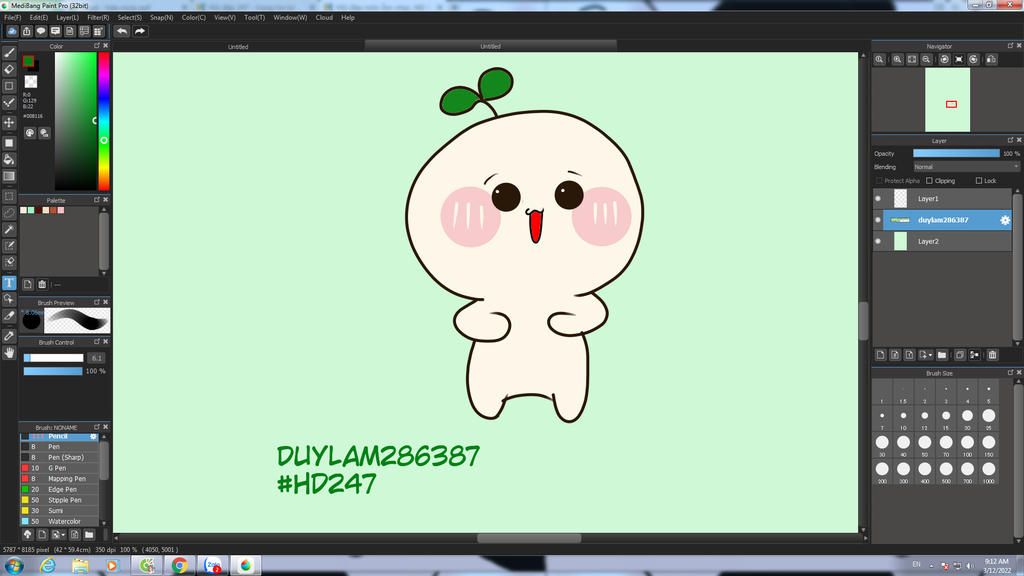Select the Lasso selection tool
Image resolution: width=1024 pixels, height=576 pixels.
9,213
